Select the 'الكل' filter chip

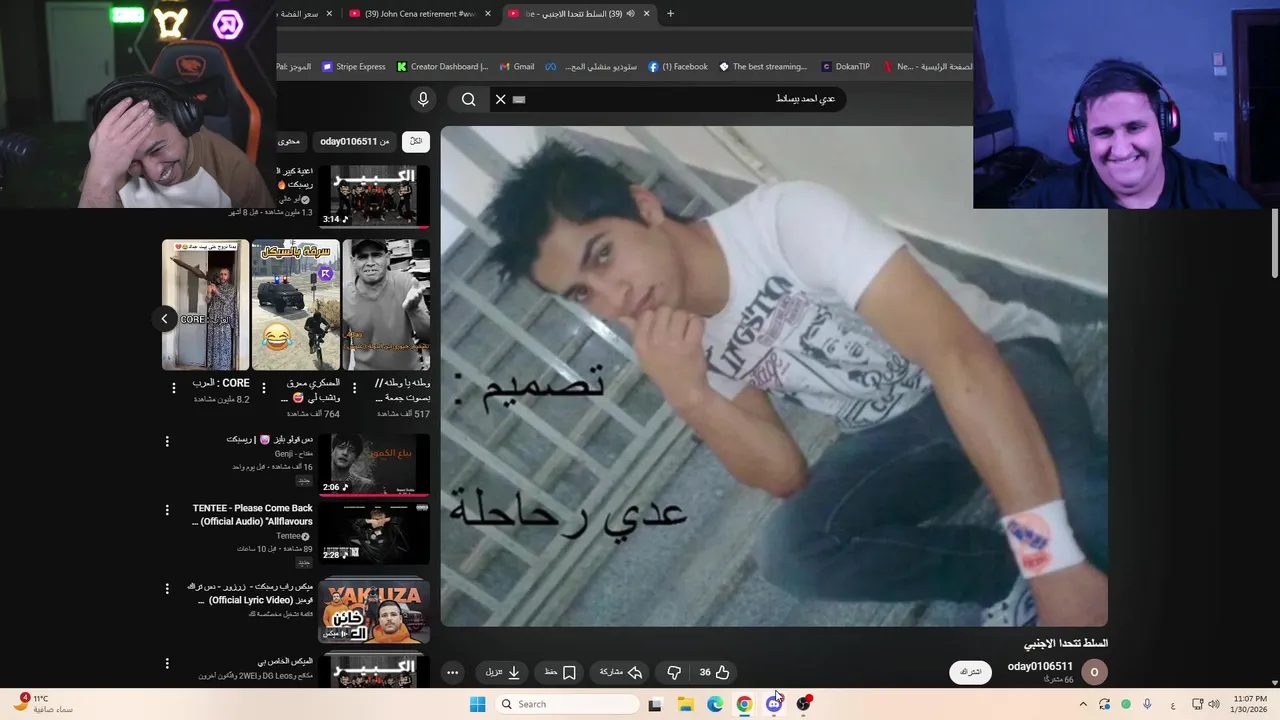pos(416,142)
